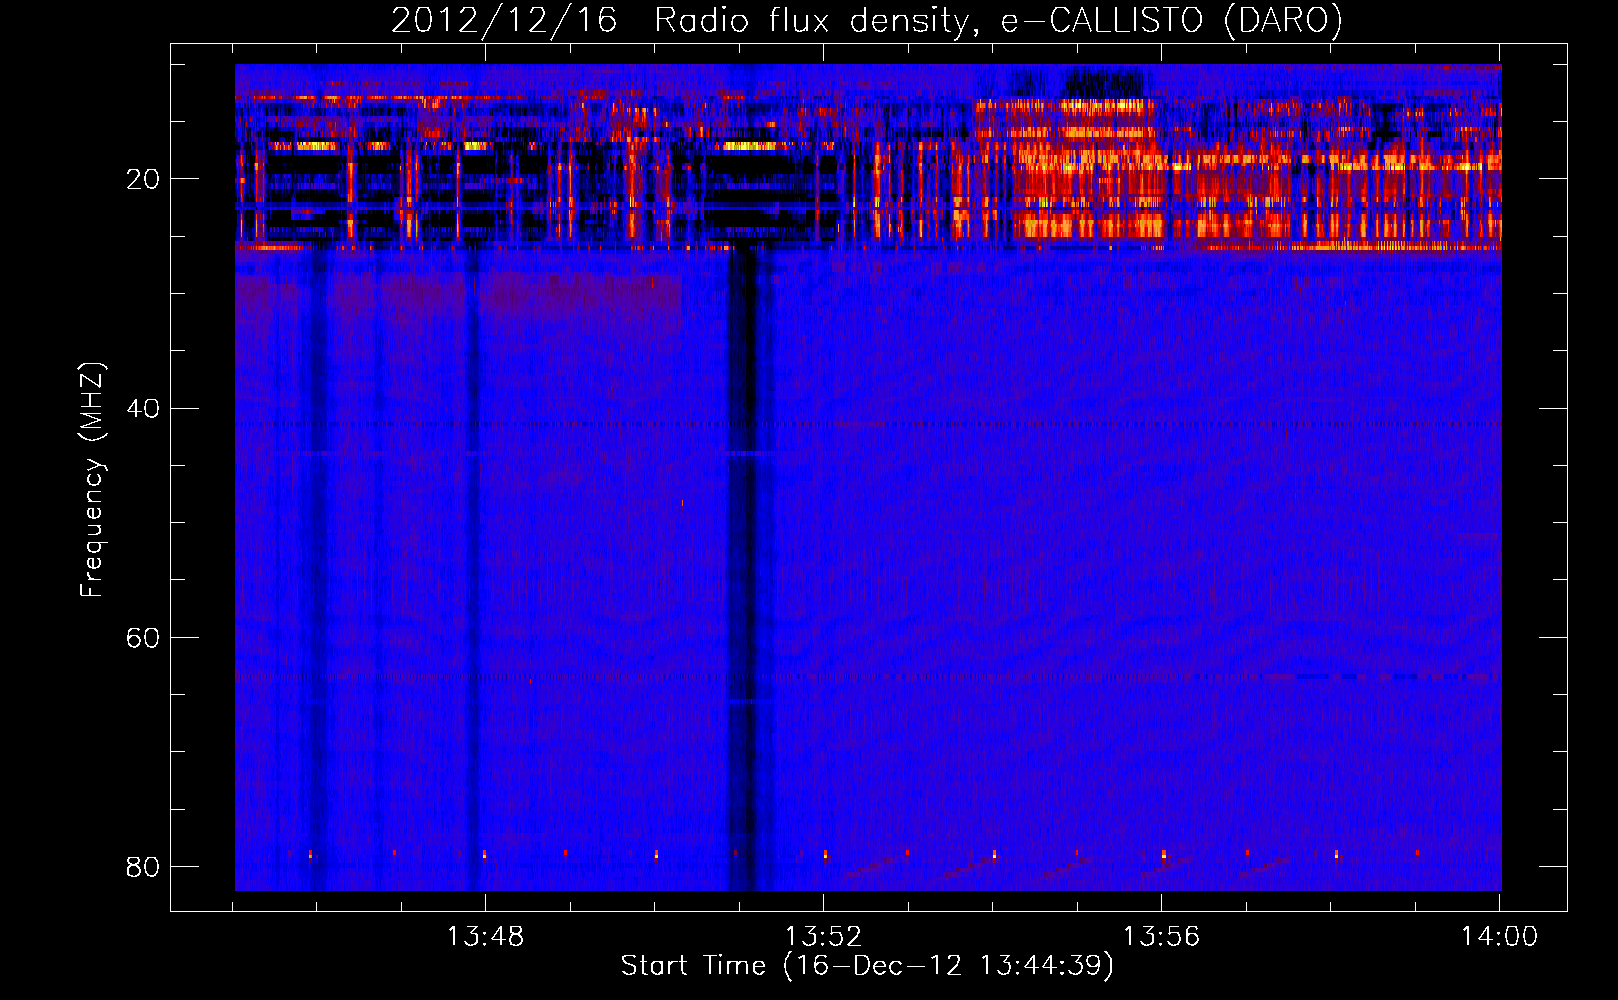Click the 13:48 time tick label
This screenshot has width=1618, height=1000.
[x=485, y=937]
